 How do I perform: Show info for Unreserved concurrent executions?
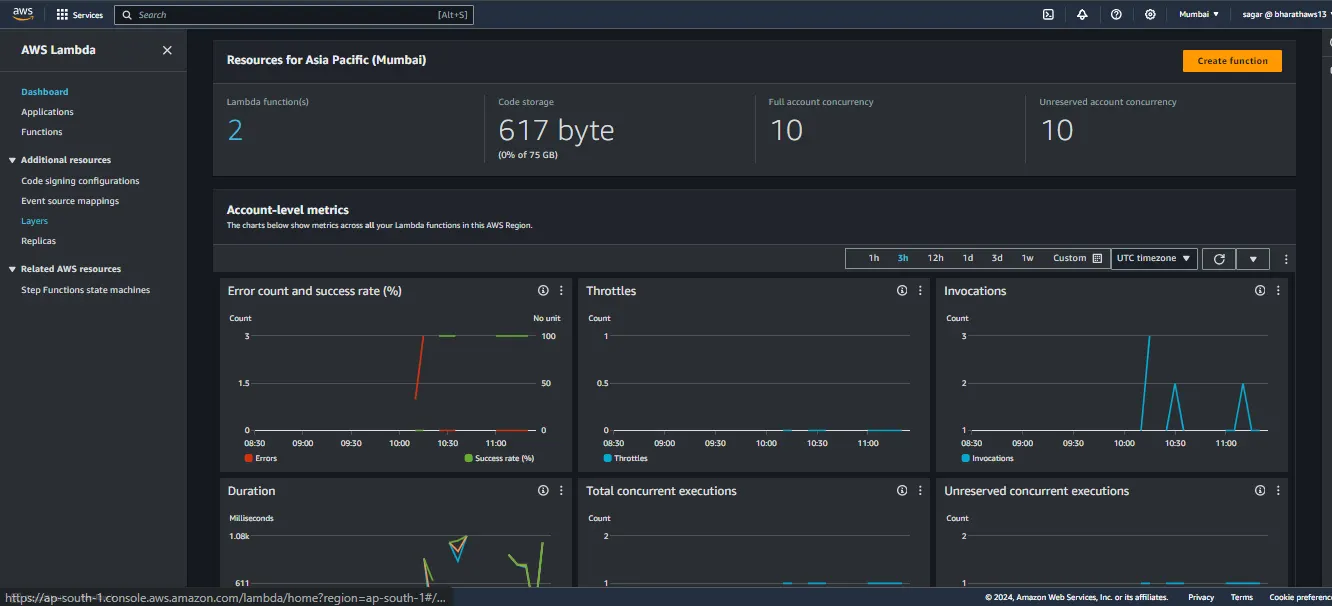(x=1260, y=491)
